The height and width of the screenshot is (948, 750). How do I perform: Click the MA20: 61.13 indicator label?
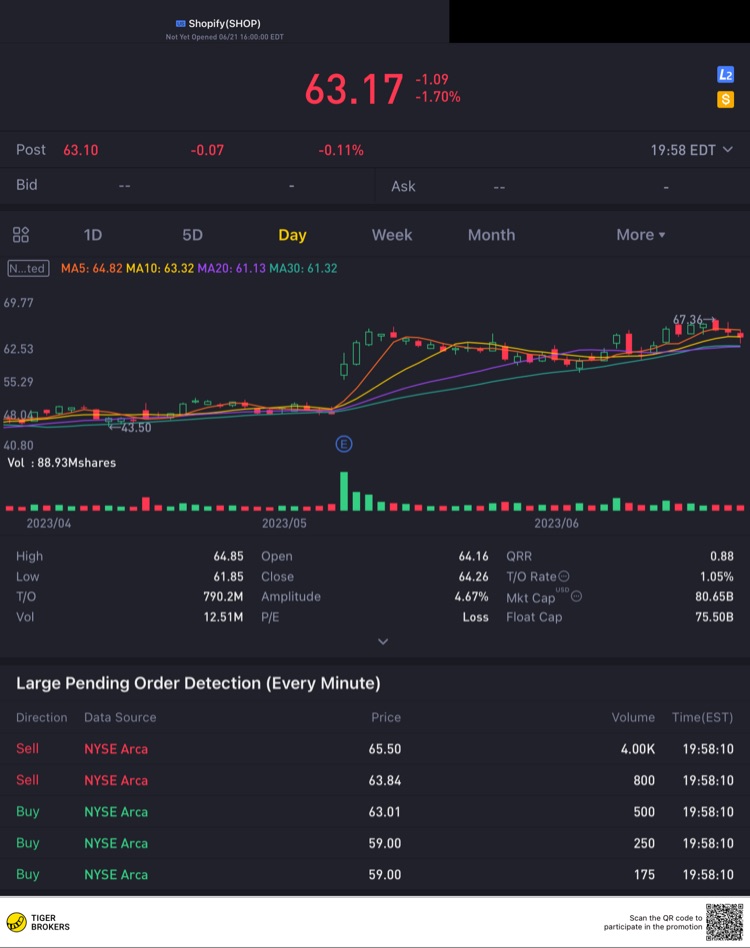point(231,268)
